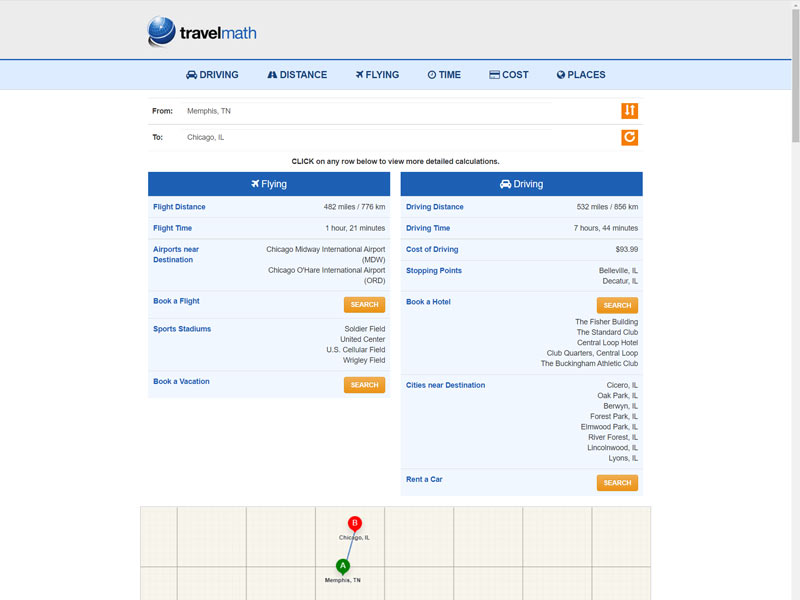Click Club Quarters, Central Loop
The width and height of the screenshot is (800, 600).
[x=592, y=353]
